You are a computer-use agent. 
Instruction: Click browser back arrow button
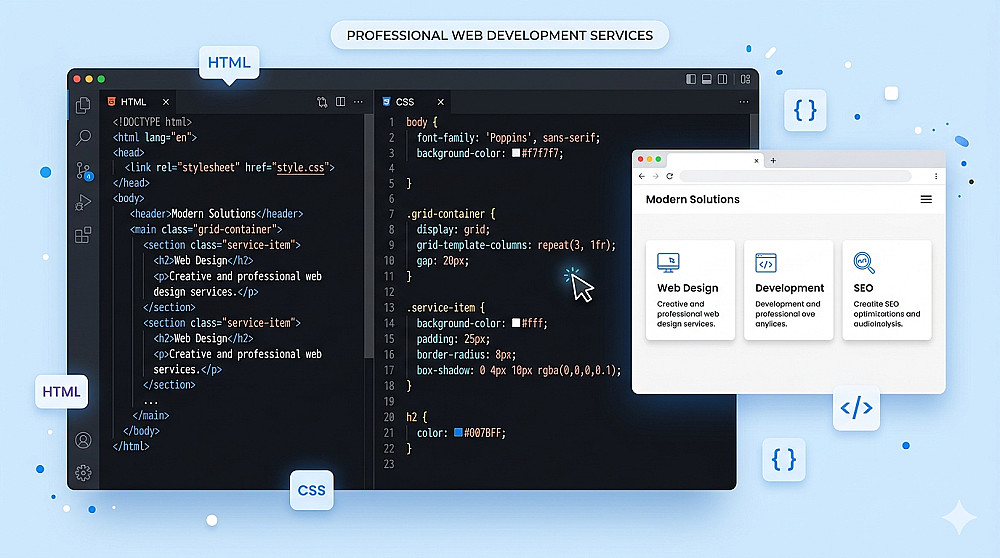pyautogui.click(x=642, y=176)
